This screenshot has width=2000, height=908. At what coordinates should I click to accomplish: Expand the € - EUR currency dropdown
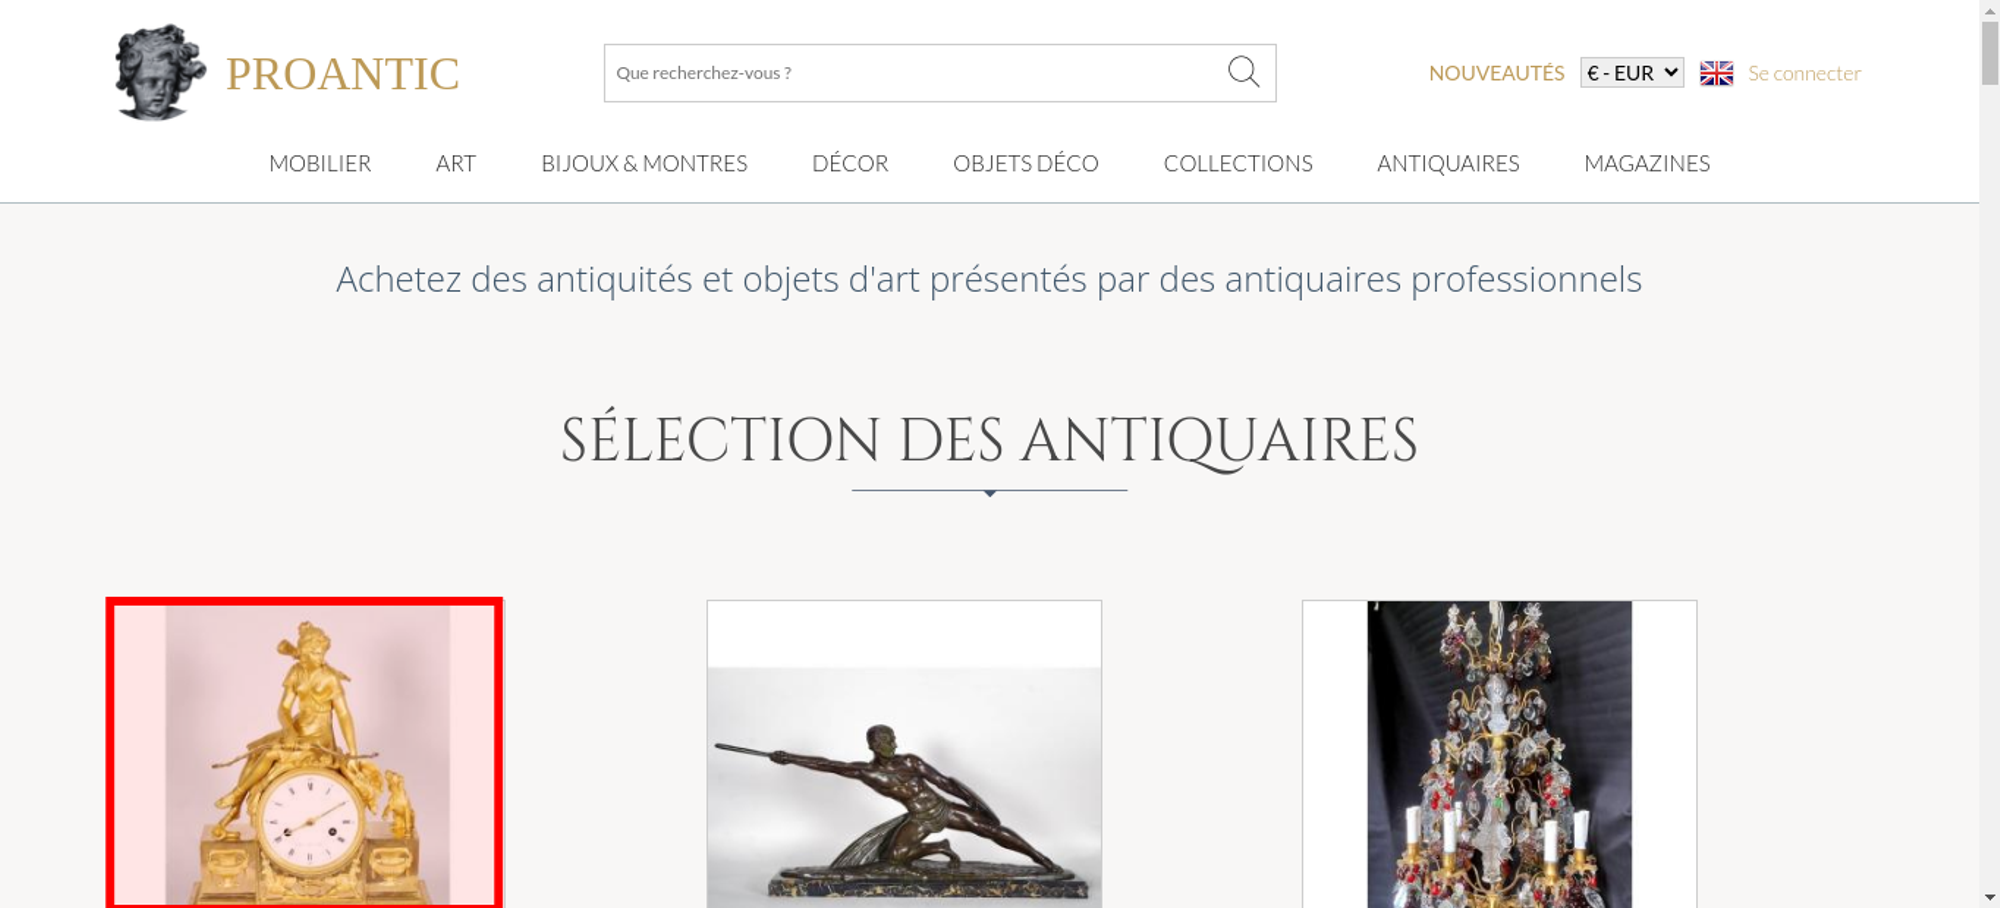point(1632,73)
